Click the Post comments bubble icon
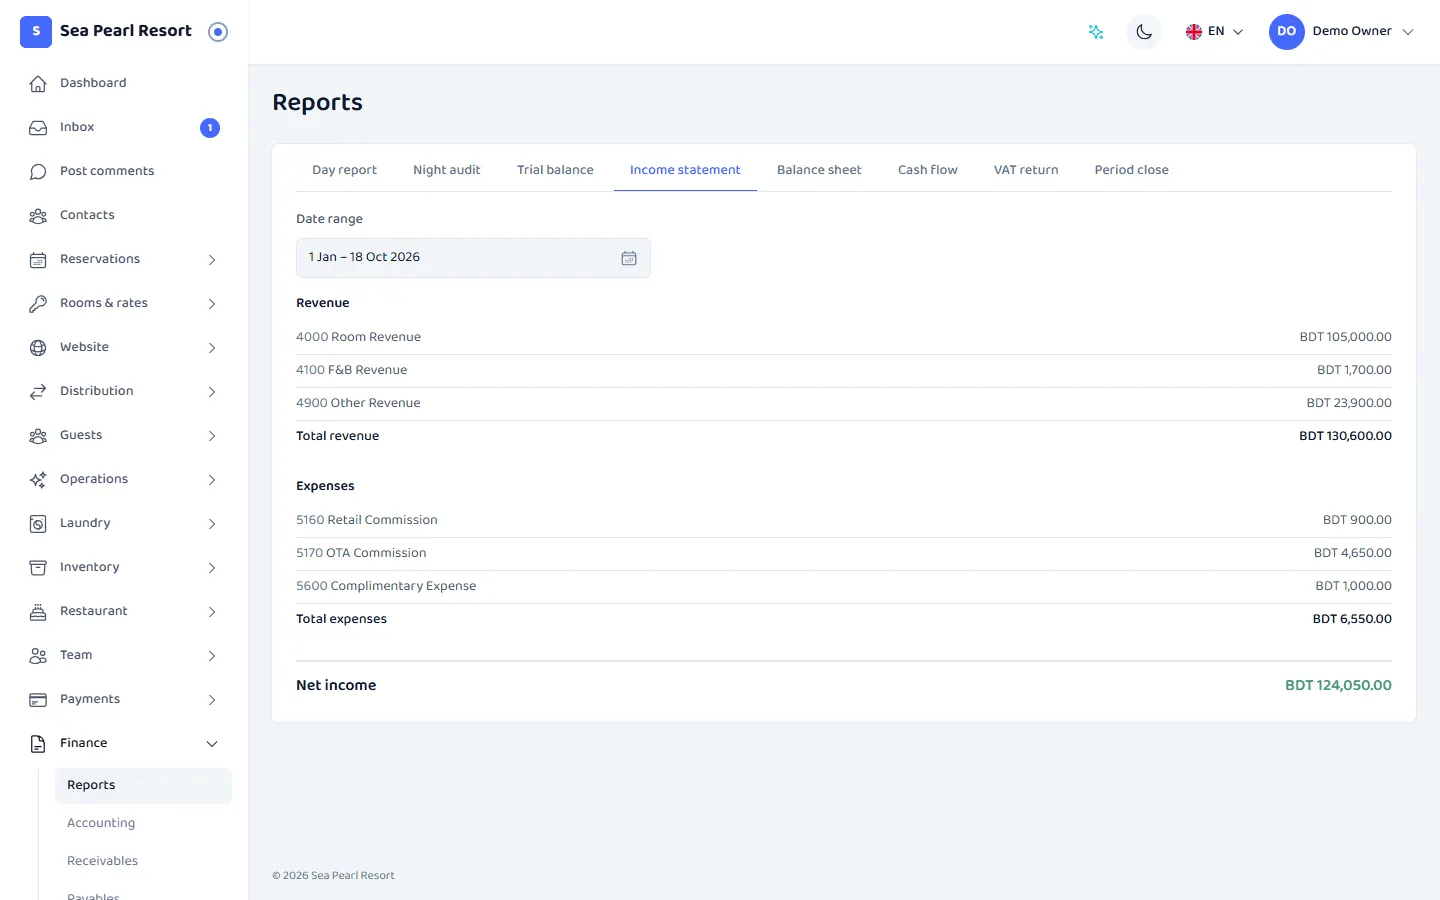The image size is (1440, 900). (x=38, y=172)
